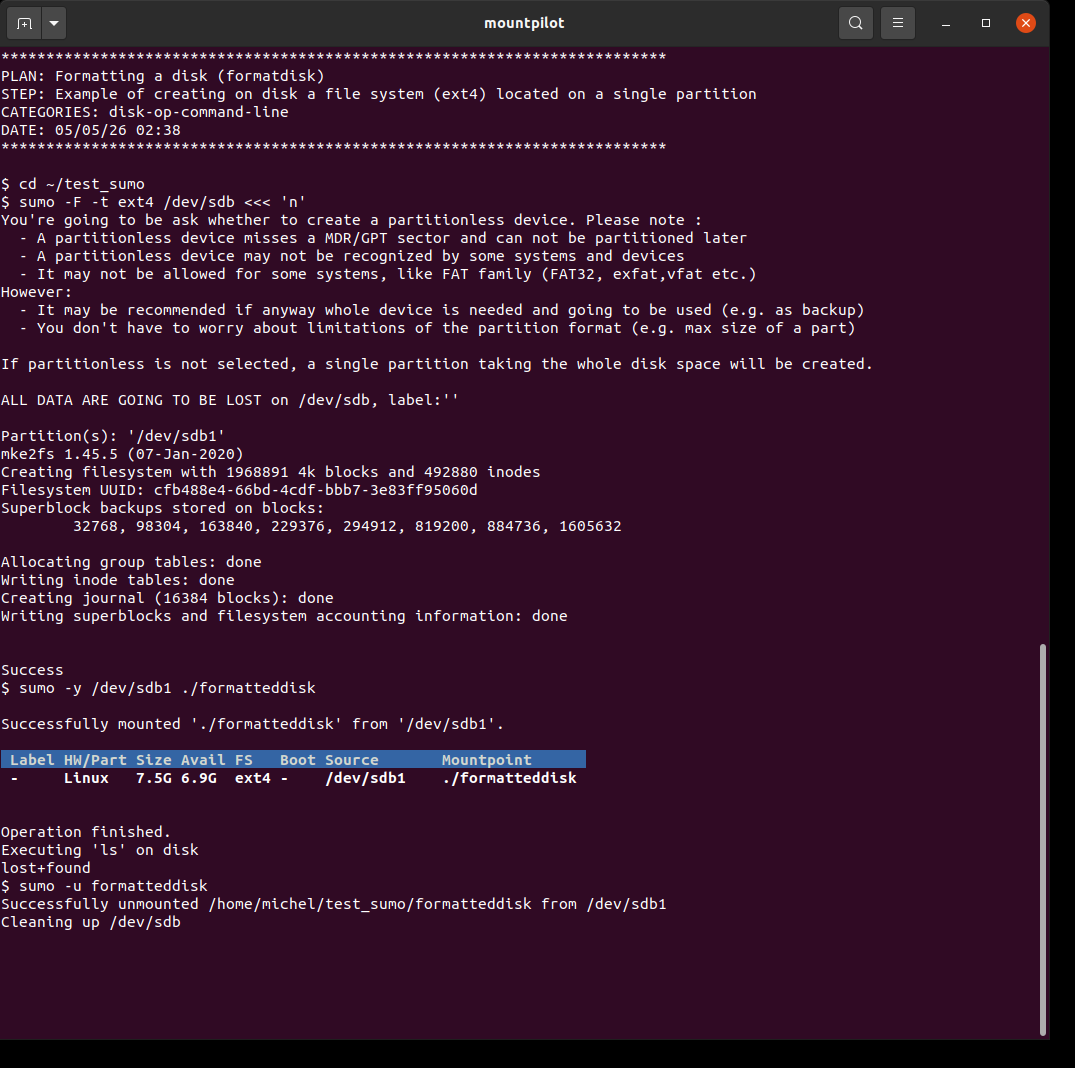The height and width of the screenshot is (1068, 1075).
Task: Click the 'ext4' filesystem cell
Action: coord(253,778)
